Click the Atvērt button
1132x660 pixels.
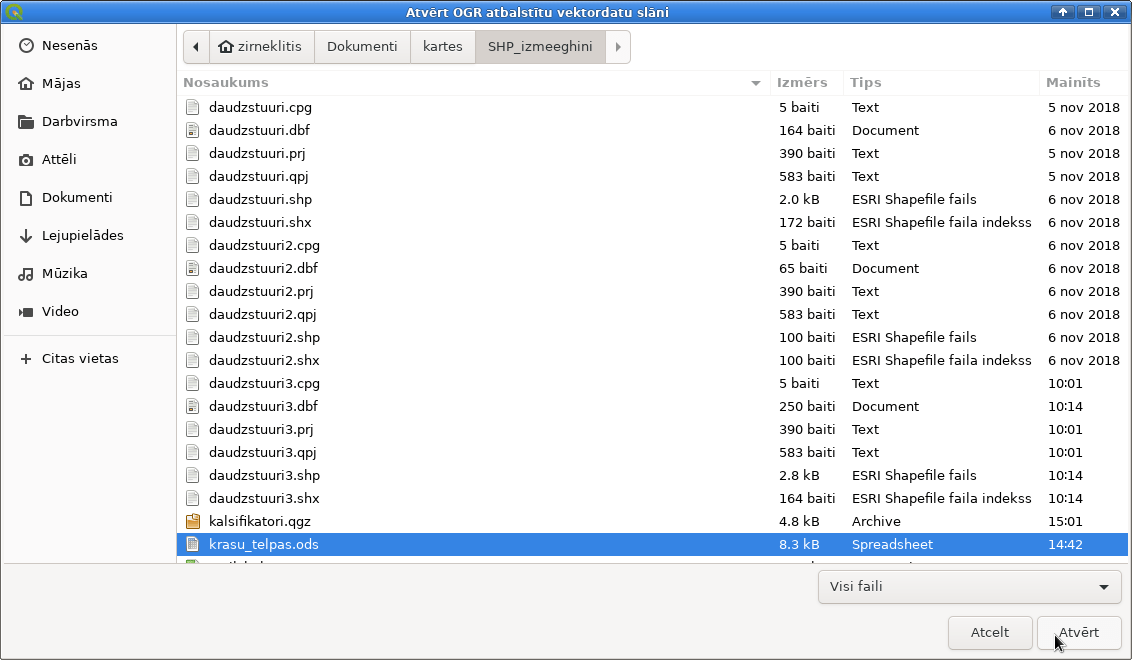coord(1079,633)
